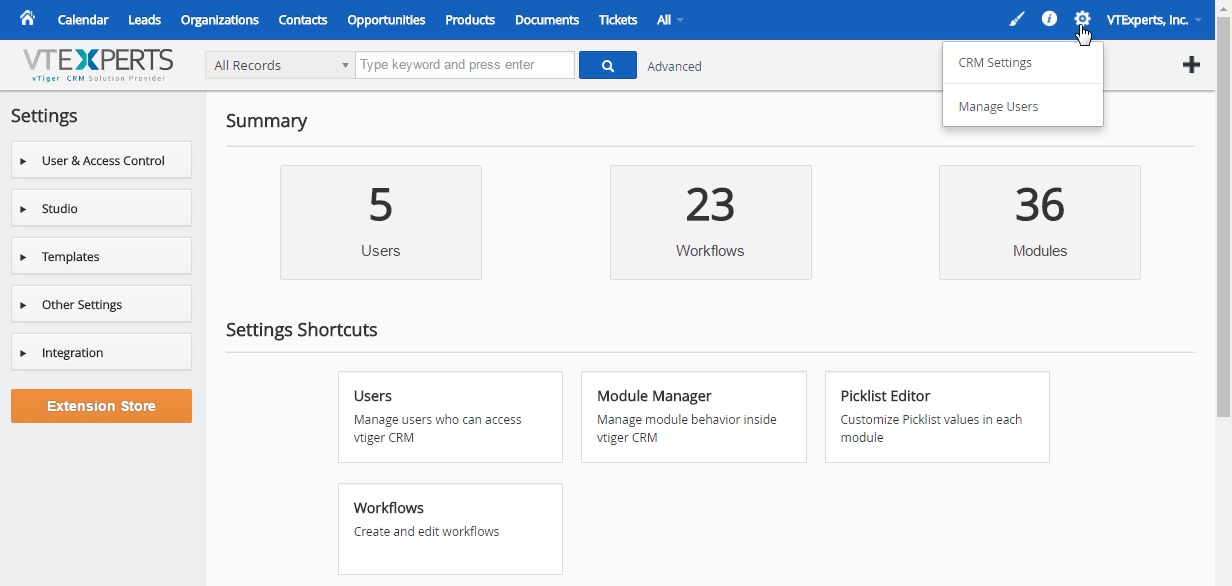Click the VTExperts logo
Screen dimensions: 1232x586
tap(97, 65)
